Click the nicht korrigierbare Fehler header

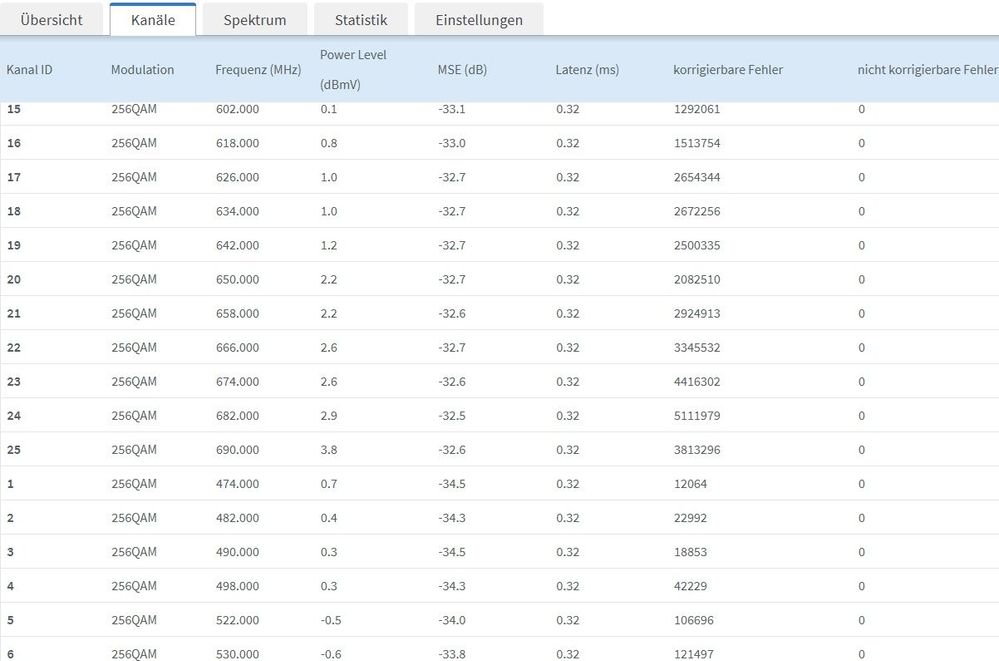(x=928, y=69)
